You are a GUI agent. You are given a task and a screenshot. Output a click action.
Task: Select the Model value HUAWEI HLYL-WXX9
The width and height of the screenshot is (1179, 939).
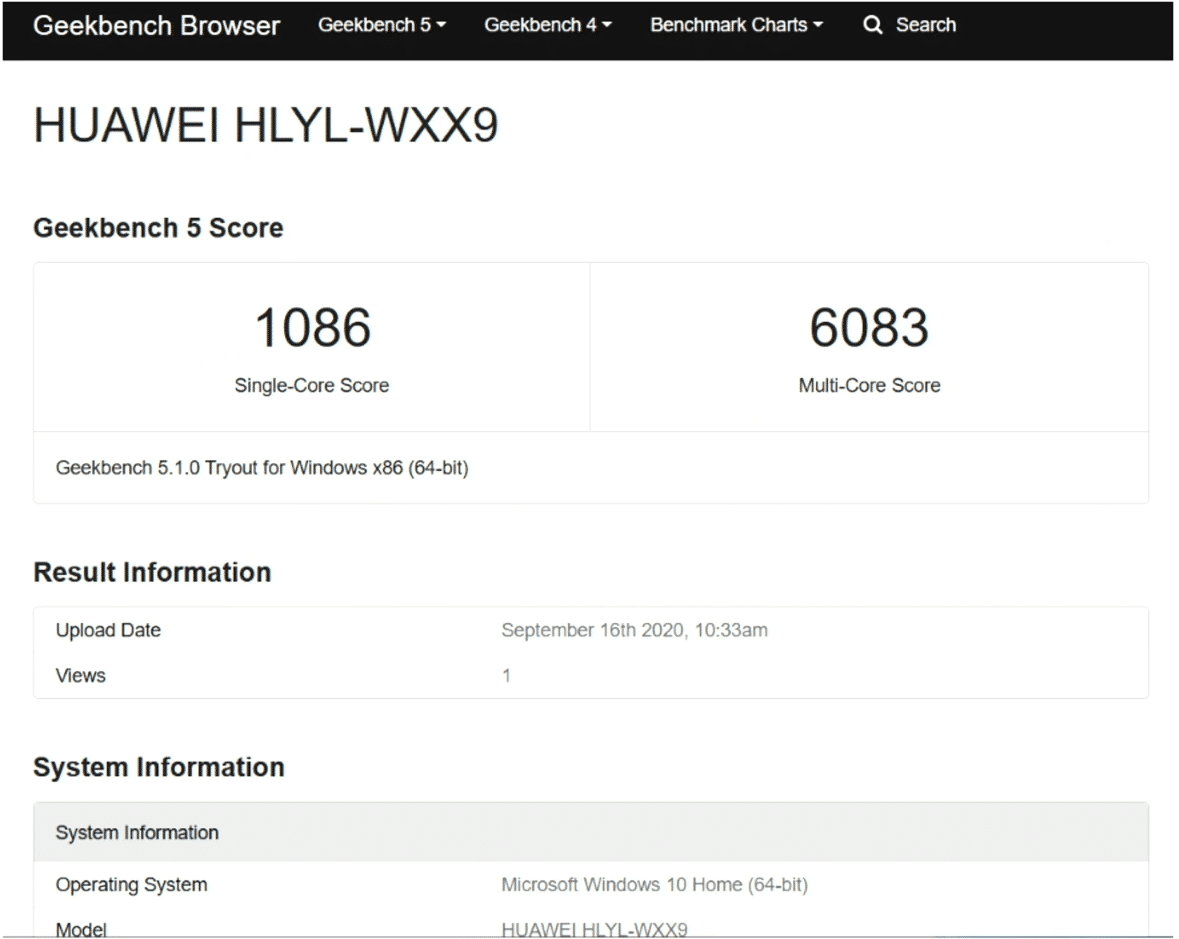594,929
